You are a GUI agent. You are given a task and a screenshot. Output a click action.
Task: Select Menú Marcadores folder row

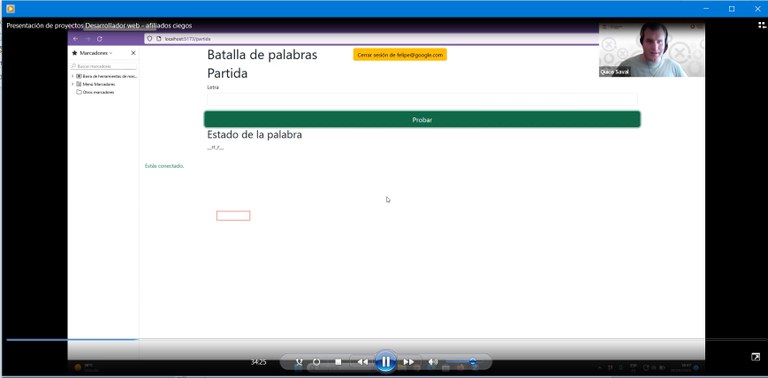(96, 84)
